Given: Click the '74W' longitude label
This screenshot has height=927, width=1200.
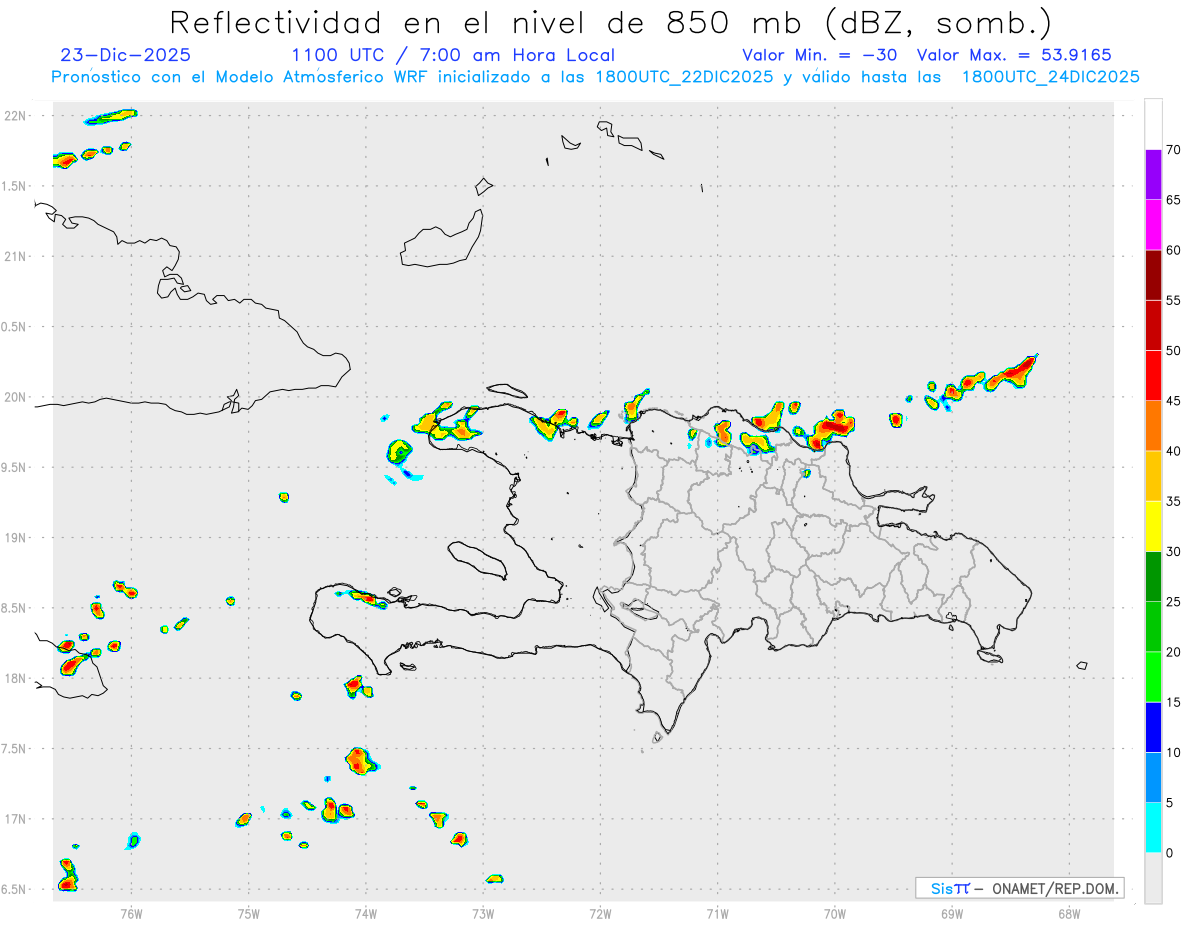Looking at the screenshot, I should click(x=366, y=913).
